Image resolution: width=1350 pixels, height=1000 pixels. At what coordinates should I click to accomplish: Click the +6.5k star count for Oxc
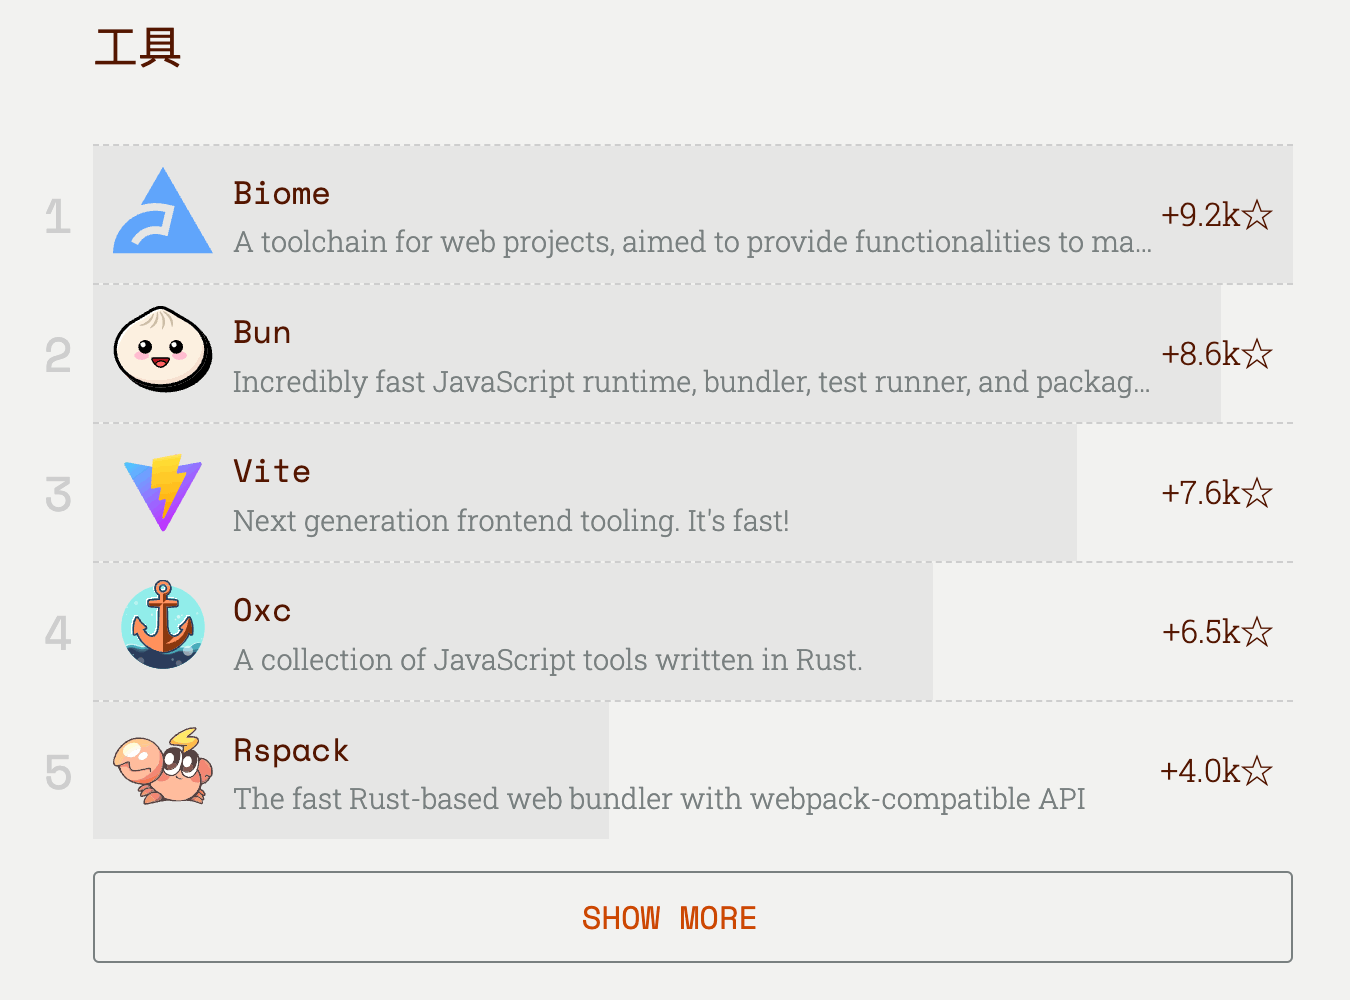point(1200,632)
